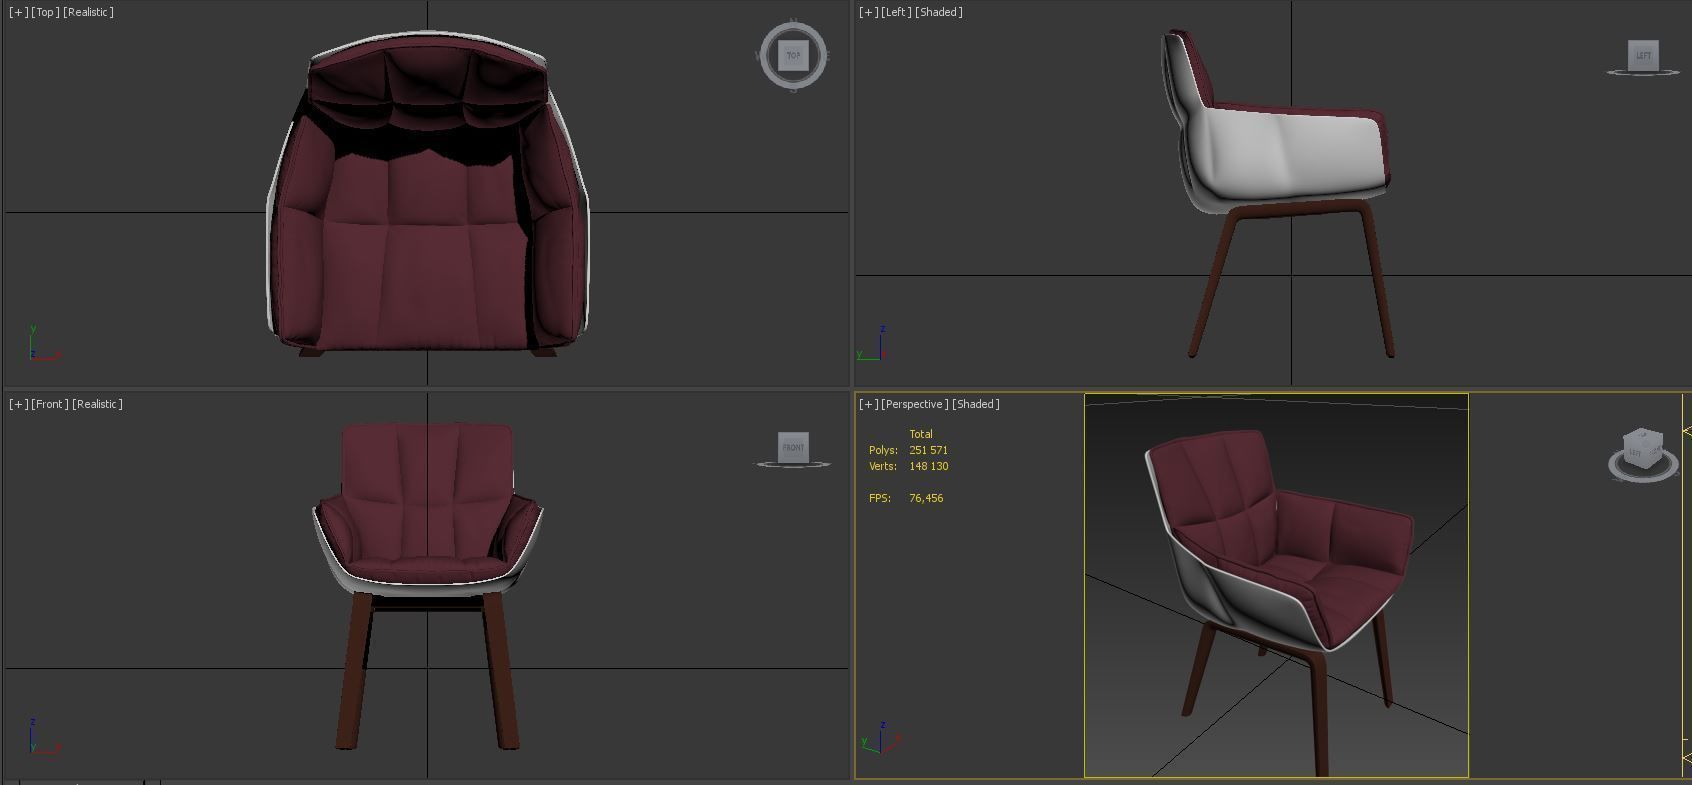Open the [Realistic] shading menu in the Top viewport
The image size is (1692, 785).
click(x=88, y=12)
